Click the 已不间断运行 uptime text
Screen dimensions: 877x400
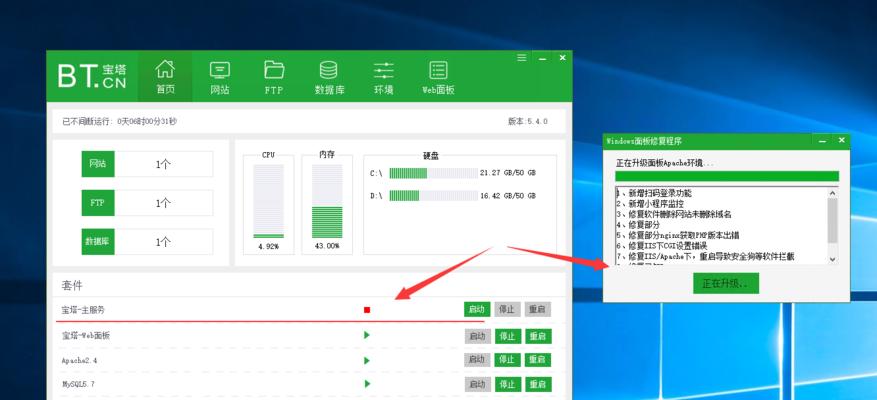point(119,121)
